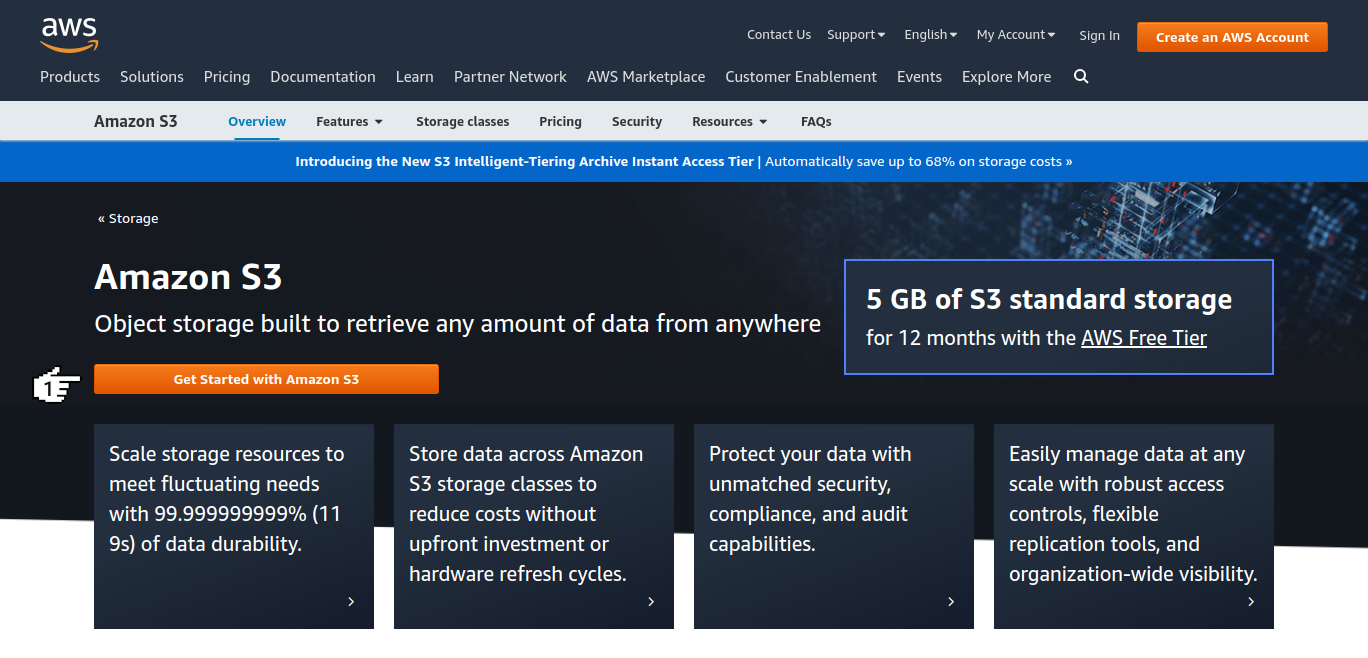
Task: Follow the AWS Free Tier link
Action: pyautogui.click(x=1143, y=338)
